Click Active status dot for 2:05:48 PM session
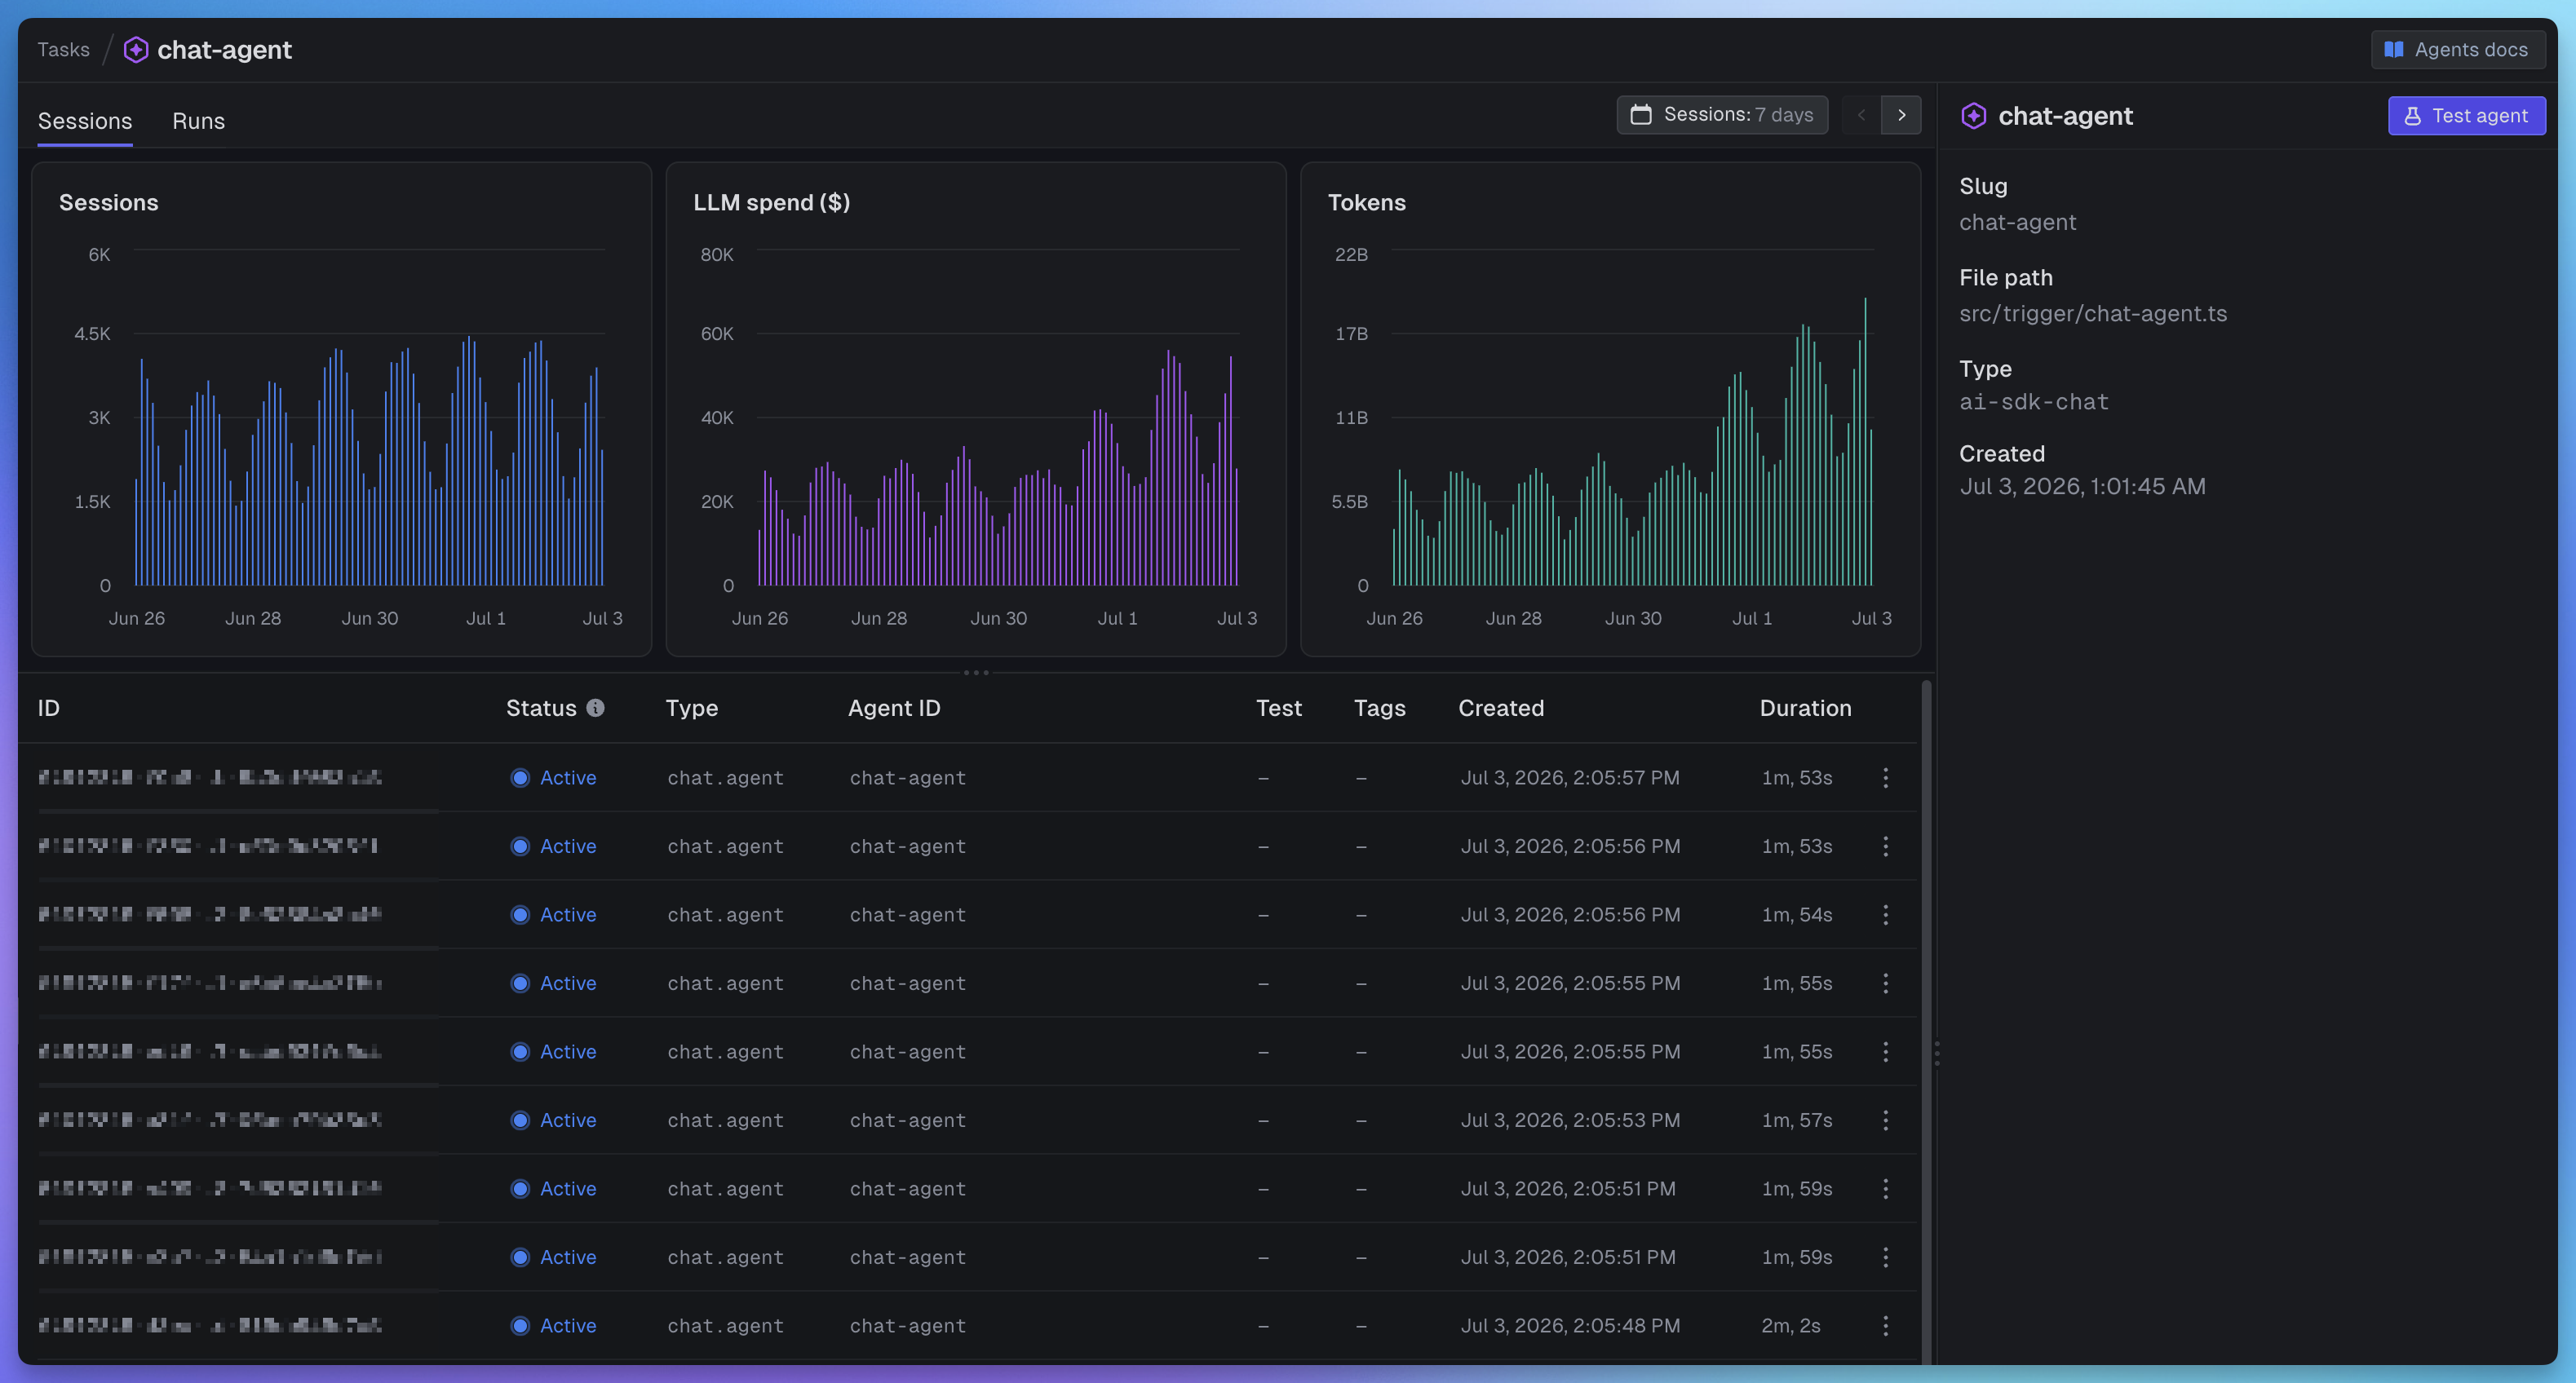 point(520,1326)
